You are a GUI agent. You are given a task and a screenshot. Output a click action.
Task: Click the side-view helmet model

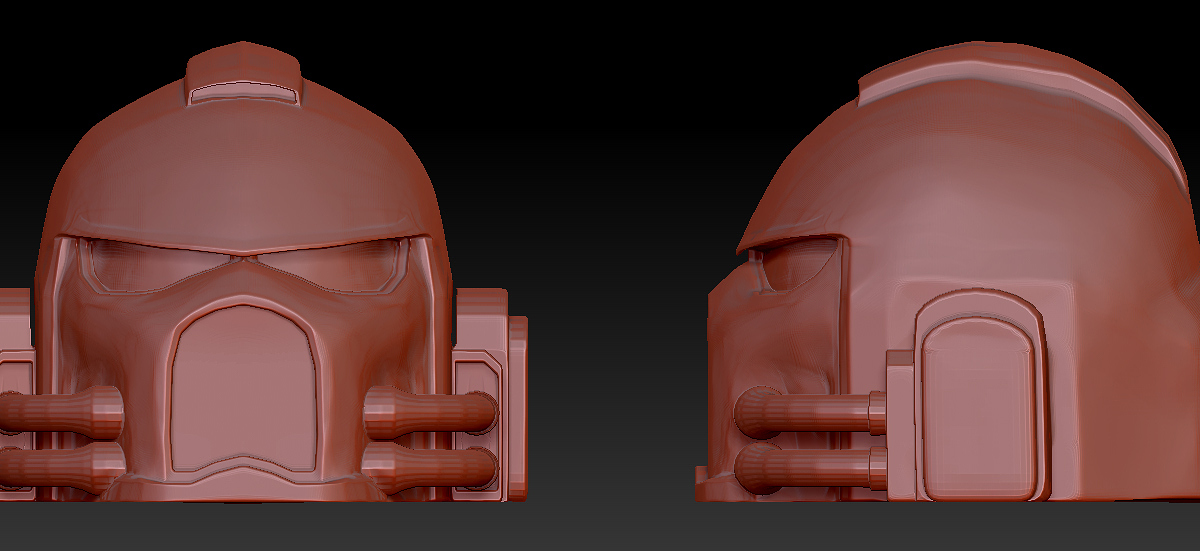point(950,272)
